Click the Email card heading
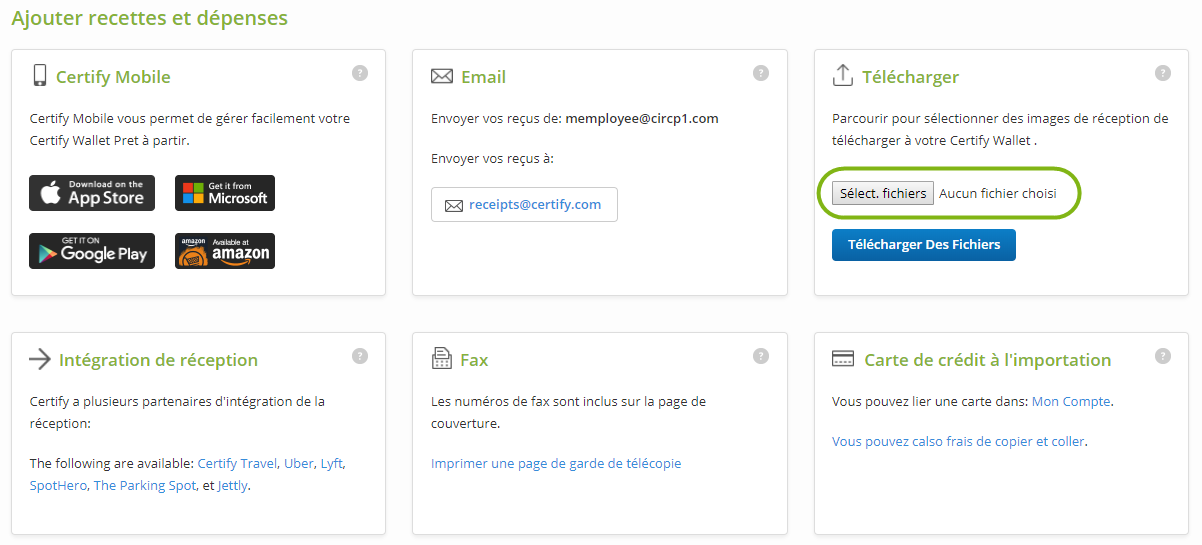Image resolution: width=1202 pixels, height=545 pixels. tap(483, 77)
